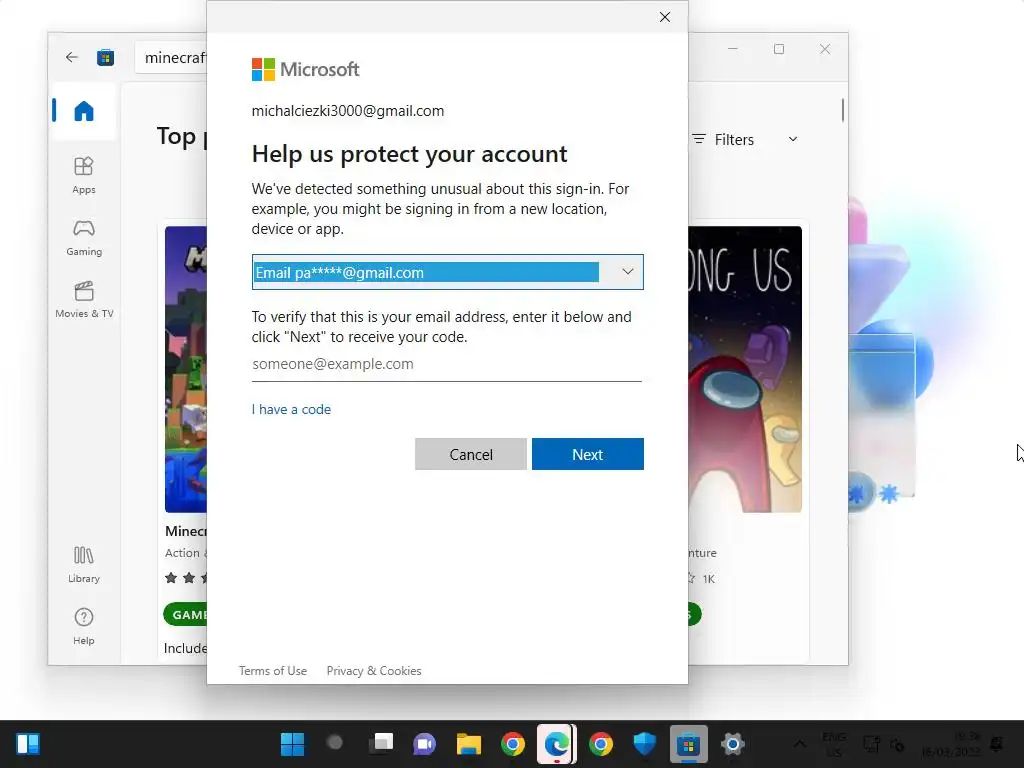Screen dimensions: 1024x768
Task: Open Apps section in Store sidebar
Action: click(x=84, y=175)
